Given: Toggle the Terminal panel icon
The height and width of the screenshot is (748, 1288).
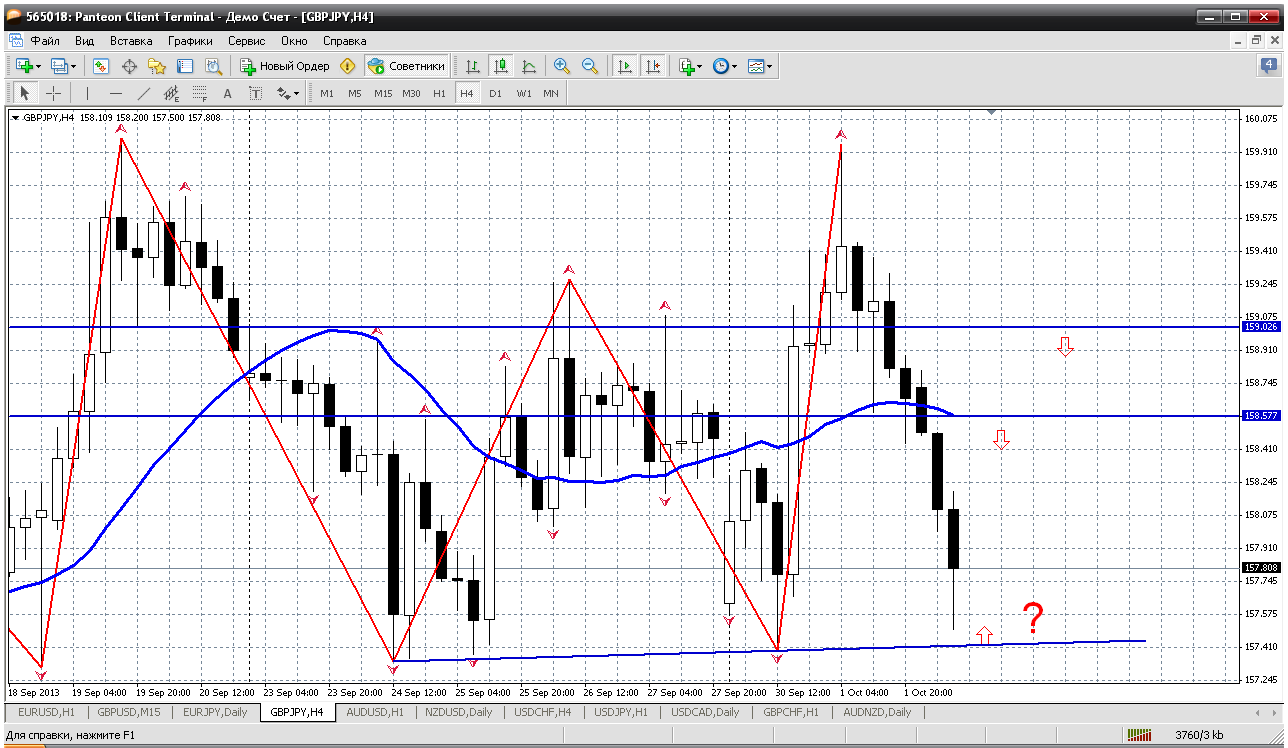Looking at the screenshot, I should pos(185,66).
